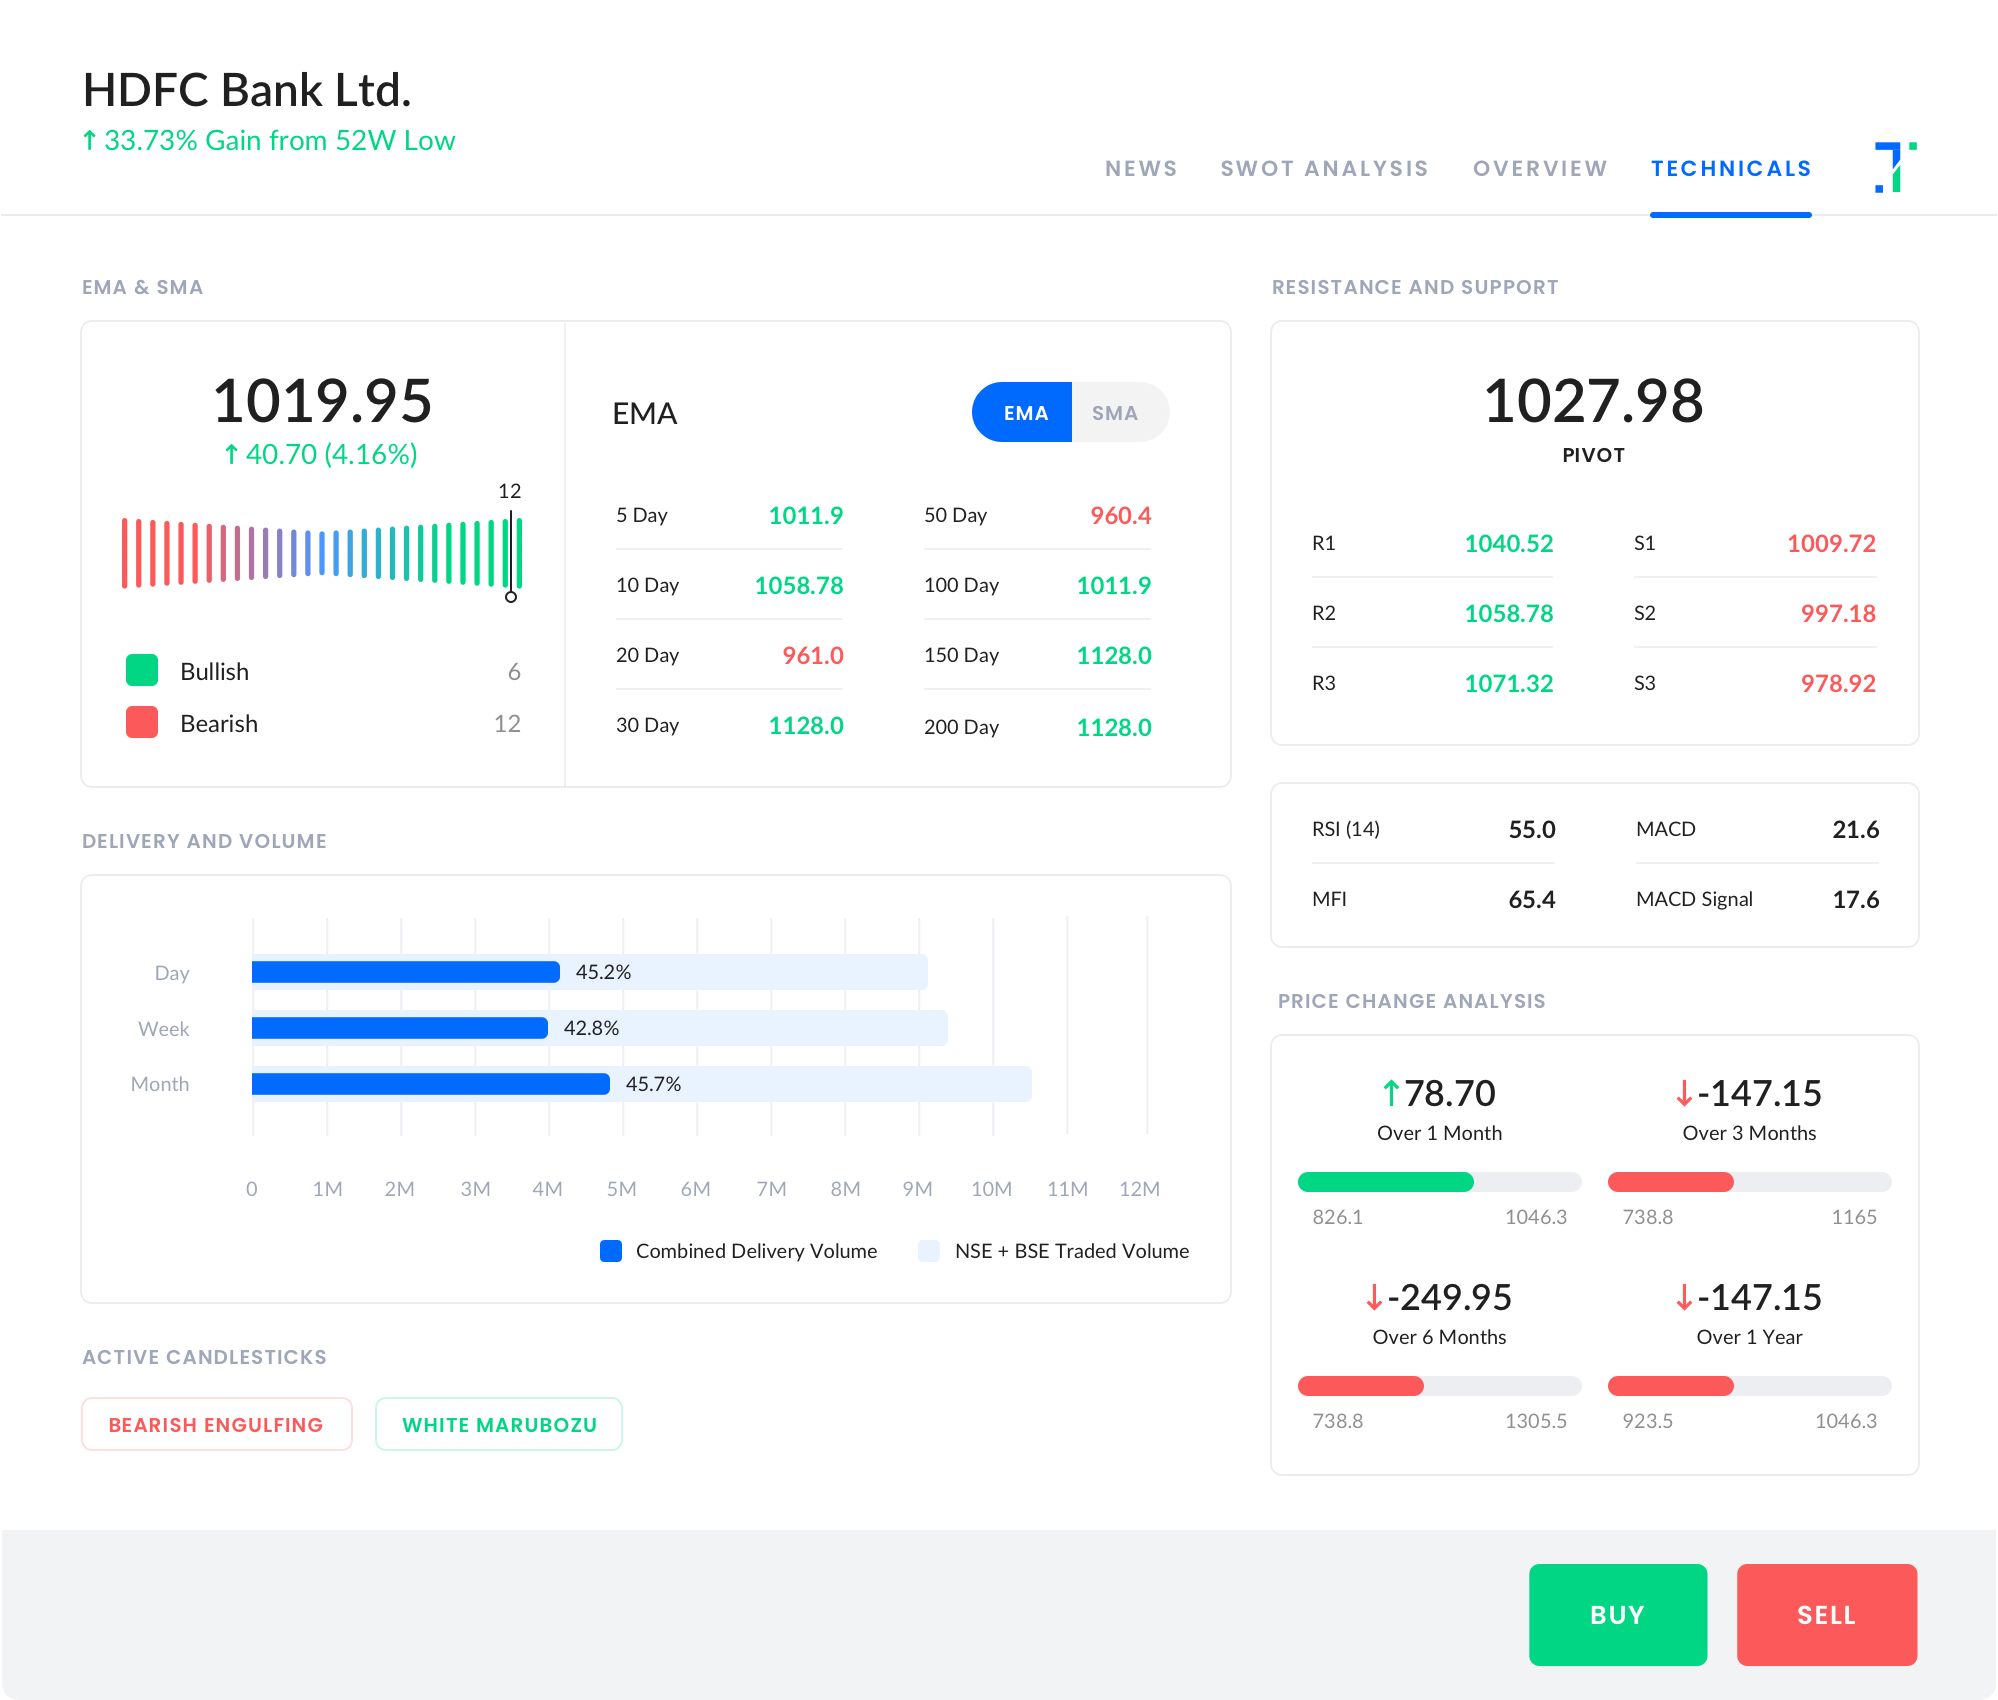Click the R3 resistance value 1071.32
Image resolution: width=1998 pixels, height=1700 pixels.
(1509, 683)
